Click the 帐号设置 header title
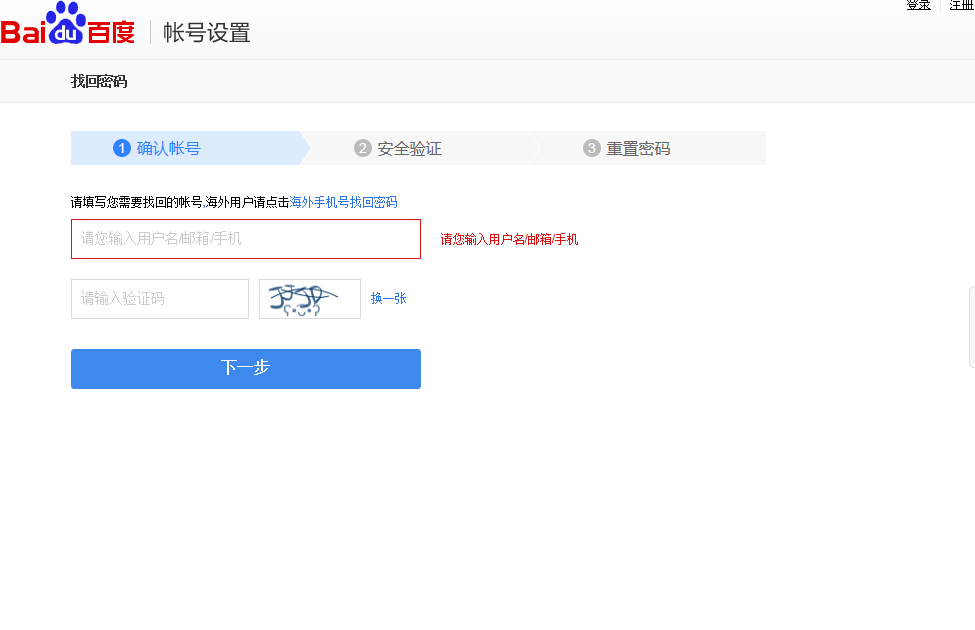Image resolution: width=975 pixels, height=630 pixels. click(x=206, y=33)
